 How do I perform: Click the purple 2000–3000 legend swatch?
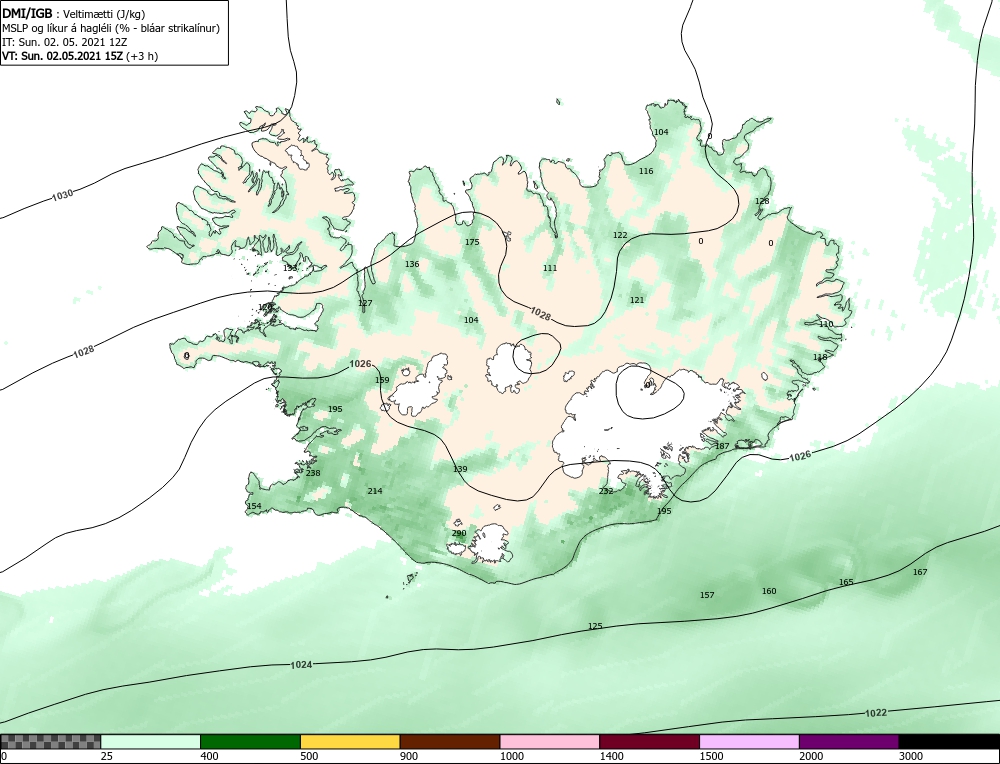coord(849,742)
